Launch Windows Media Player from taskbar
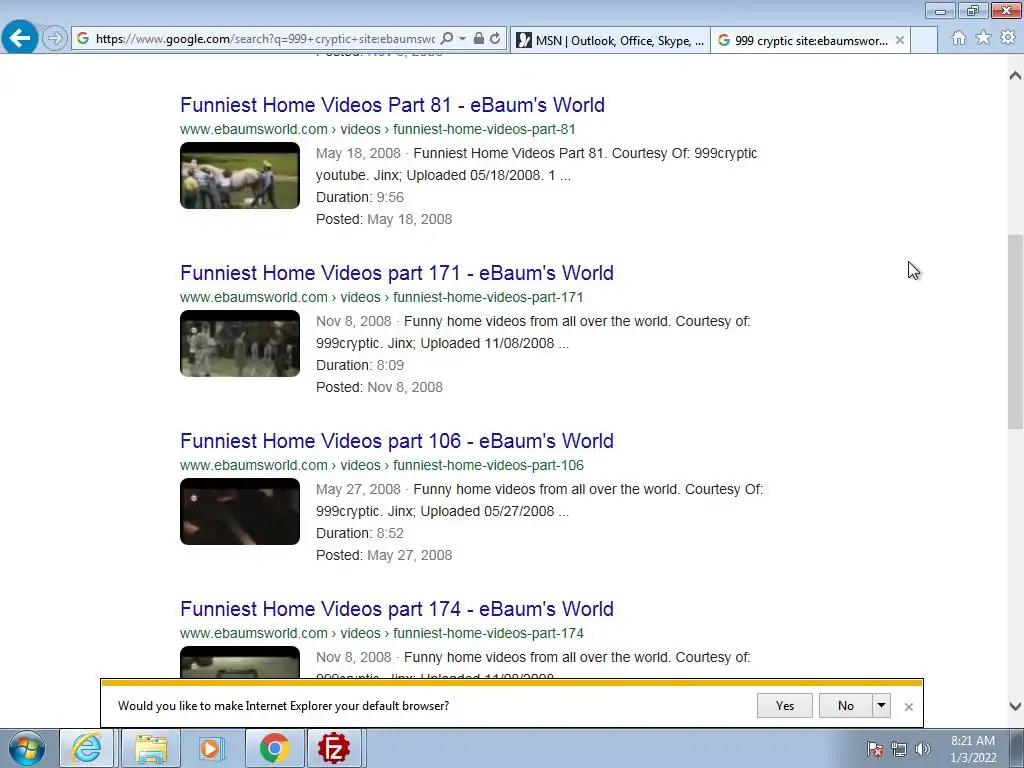 211,748
